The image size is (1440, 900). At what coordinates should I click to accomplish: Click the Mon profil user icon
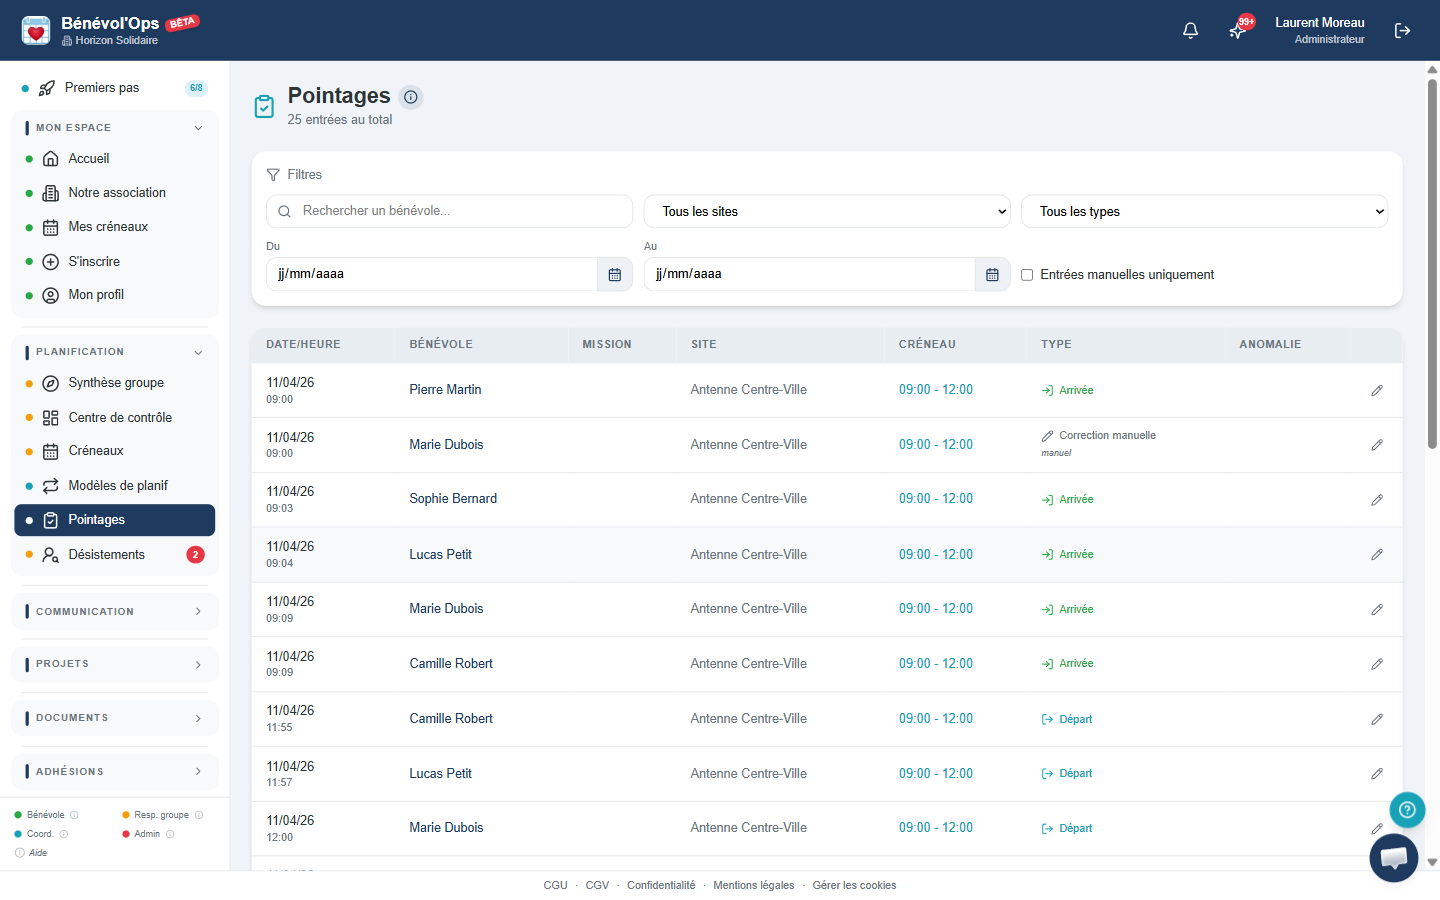51,295
